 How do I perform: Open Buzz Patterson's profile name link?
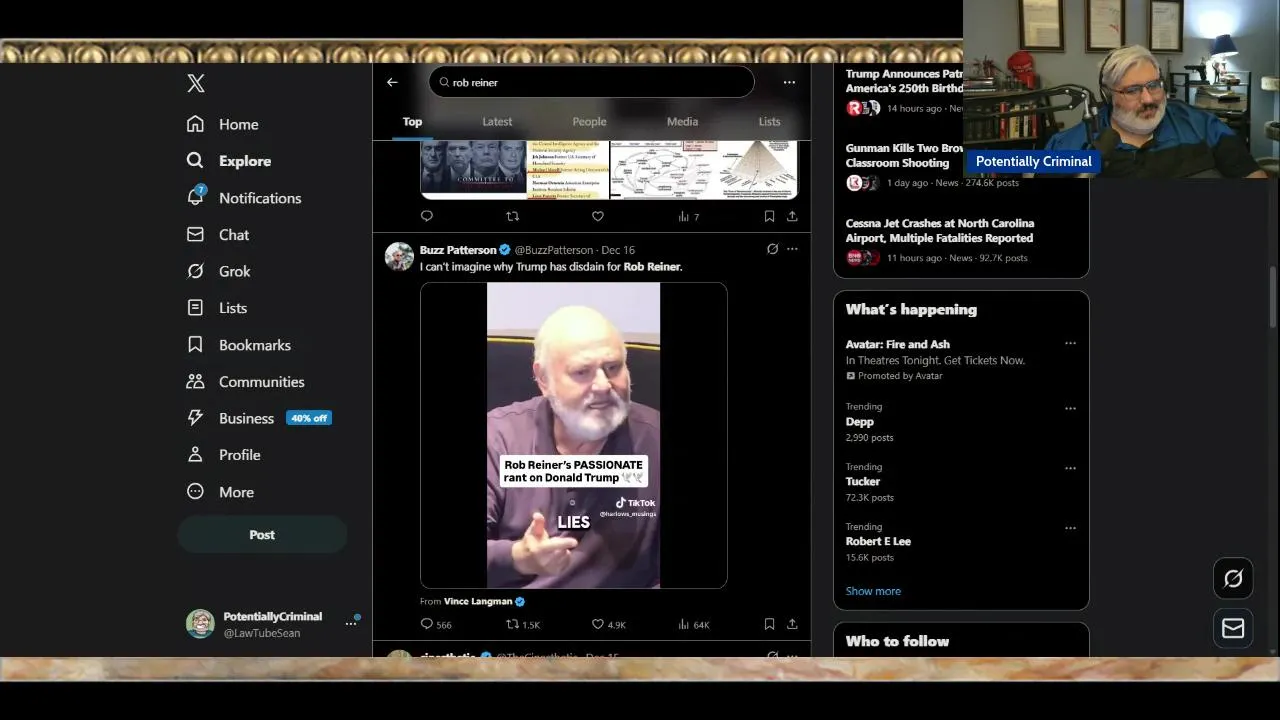pos(458,250)
